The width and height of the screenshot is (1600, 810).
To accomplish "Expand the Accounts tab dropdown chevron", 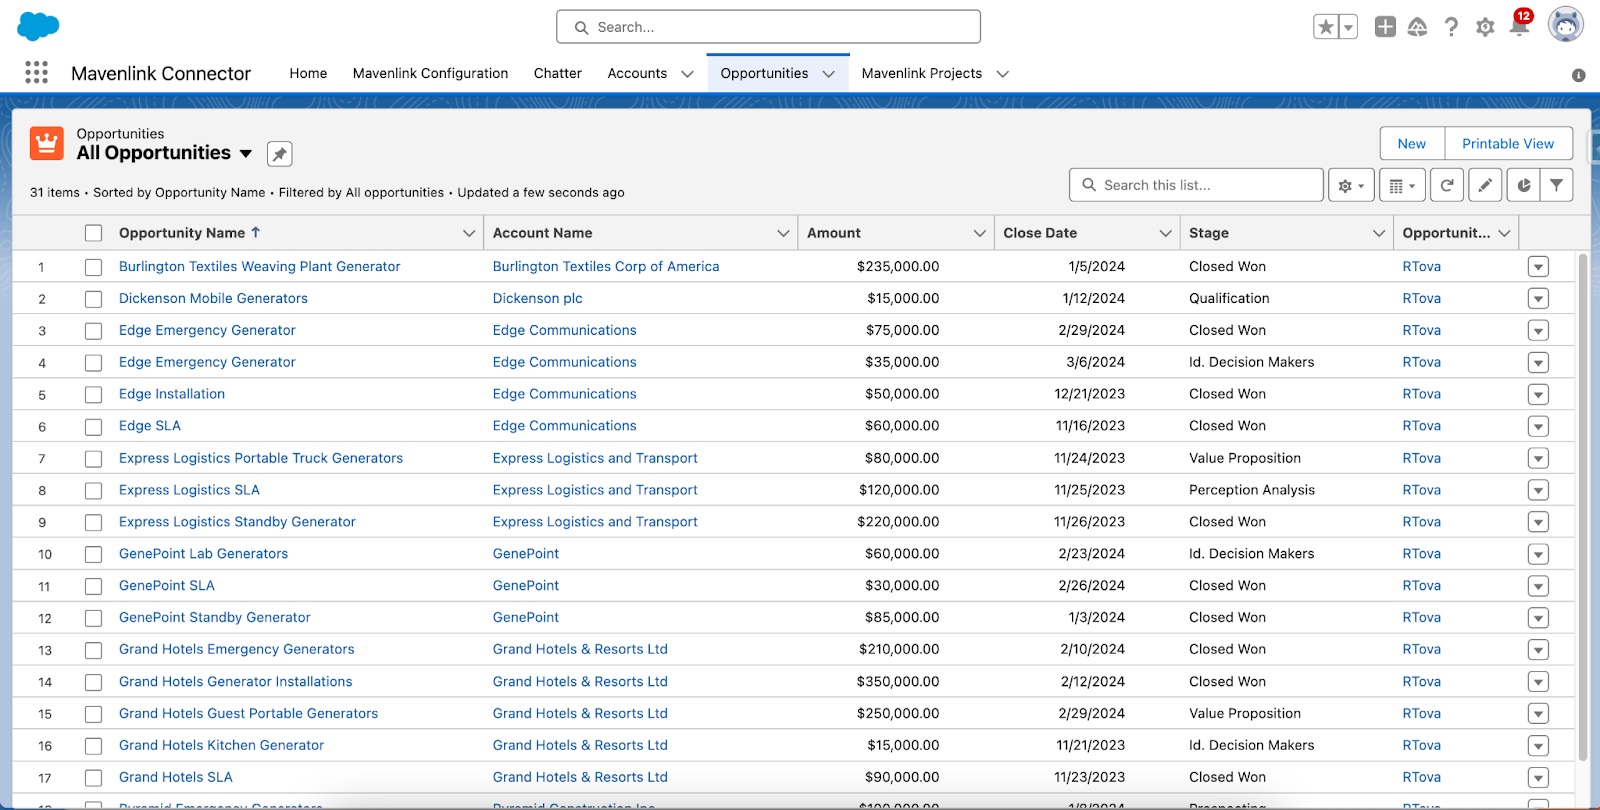I will tap(687, 74).
